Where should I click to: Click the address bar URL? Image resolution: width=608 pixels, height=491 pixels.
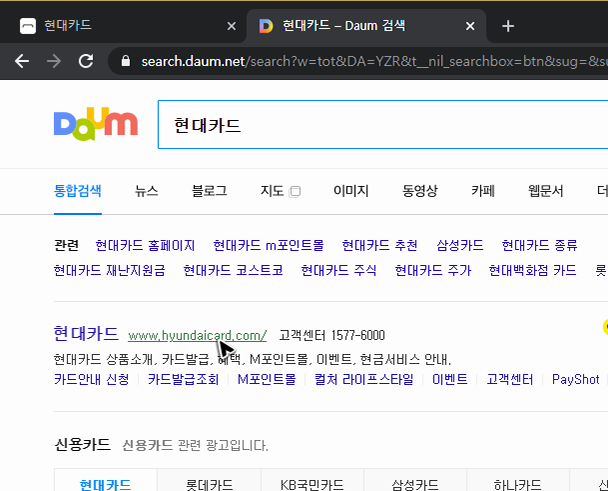374,61
